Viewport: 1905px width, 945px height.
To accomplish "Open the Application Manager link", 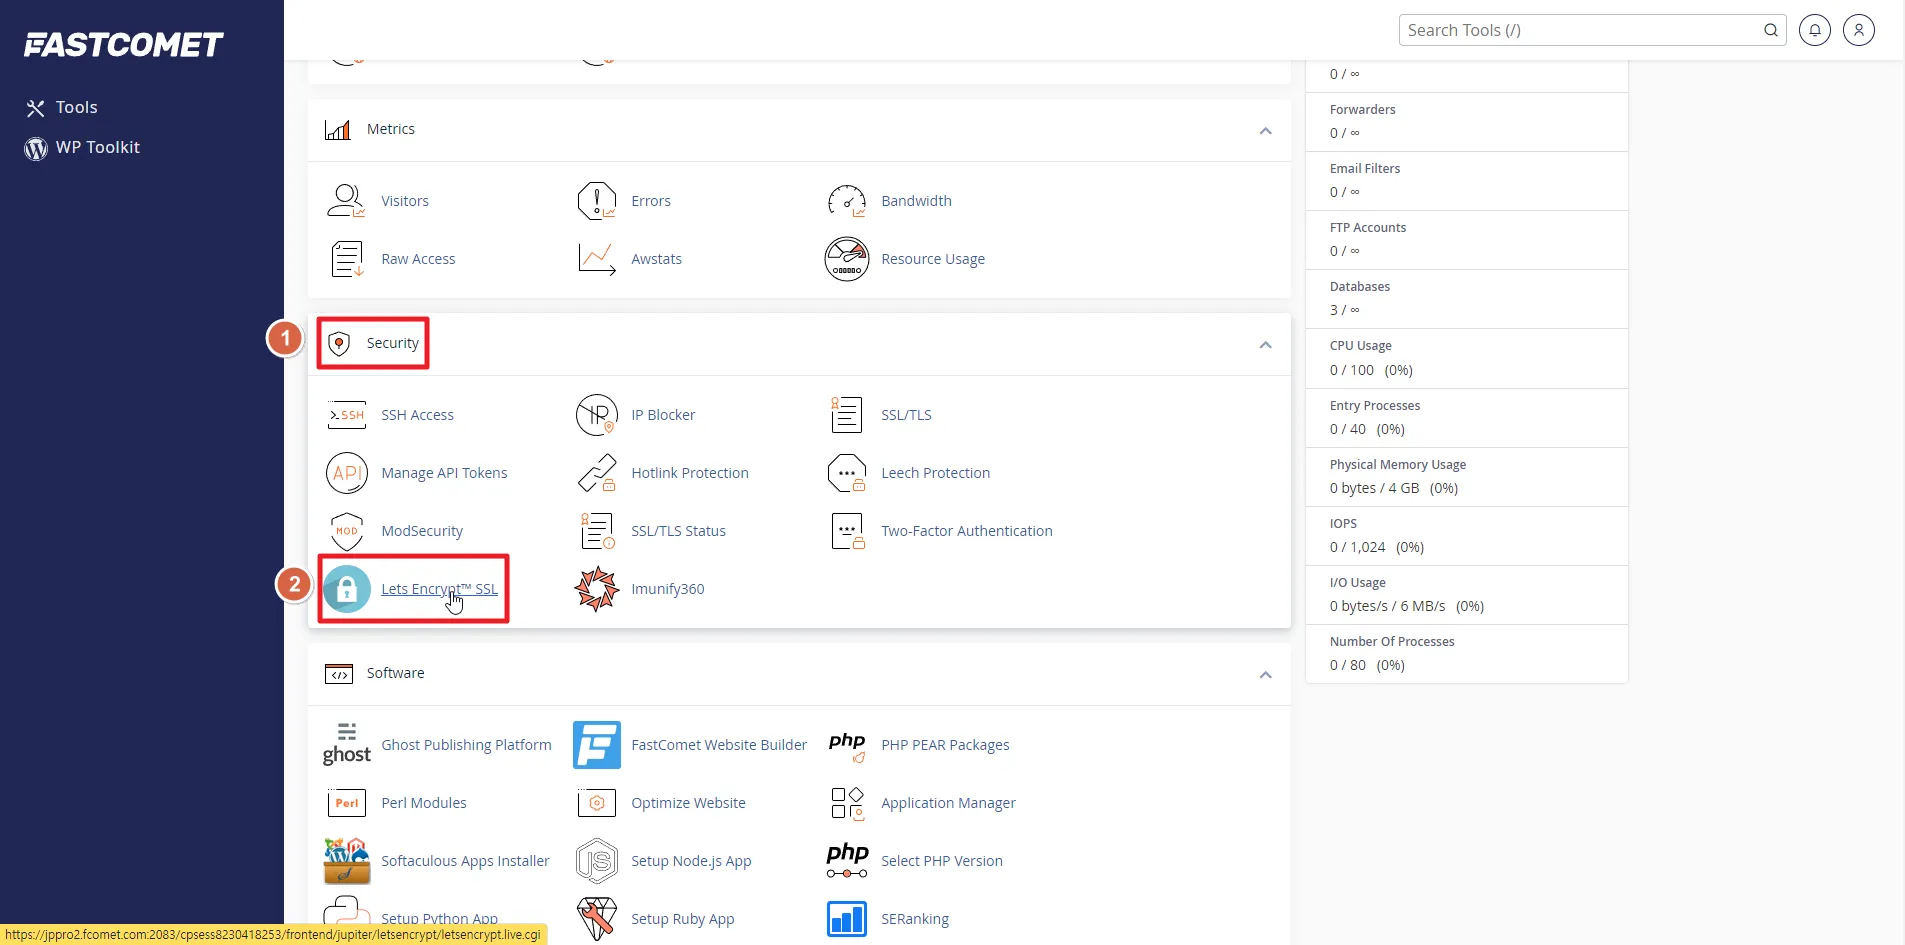I will 948,803.
